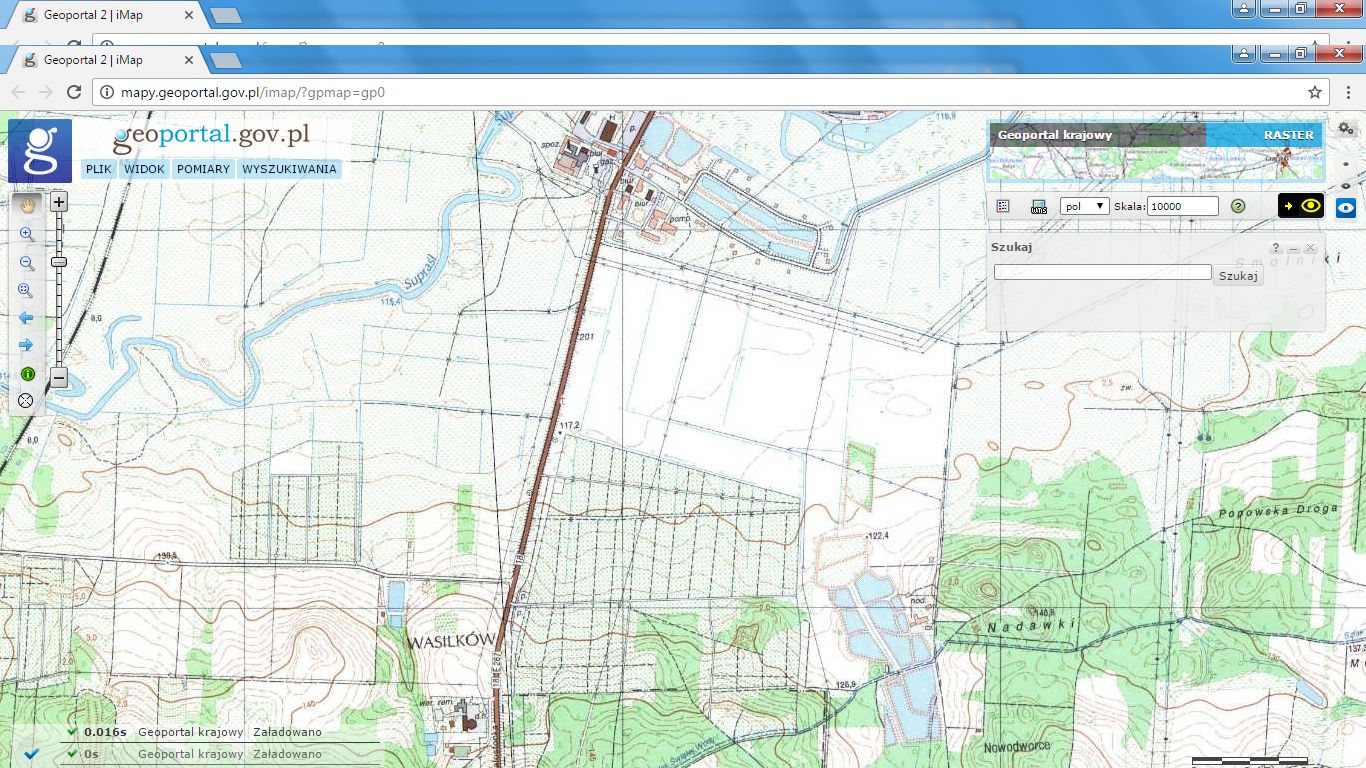Open the Chrome three-dot menu
The image size is (1366, 768).
tap(1346, 92)
